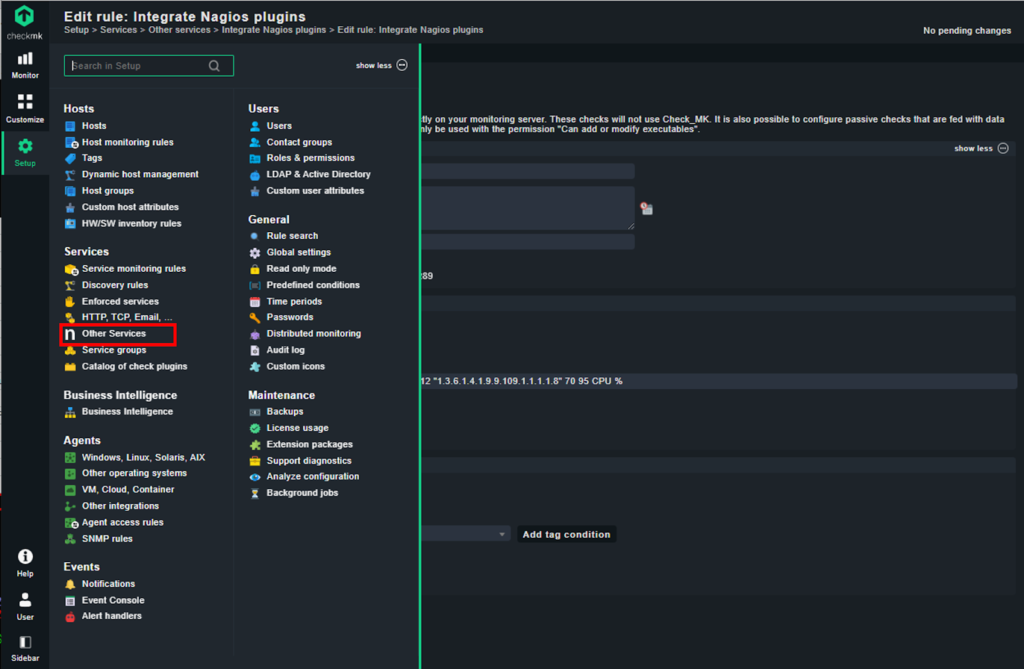The height and width of the screenshot is (669, 1024).
Task: Open Custom host attributes
Action: [x=130, y=207]
